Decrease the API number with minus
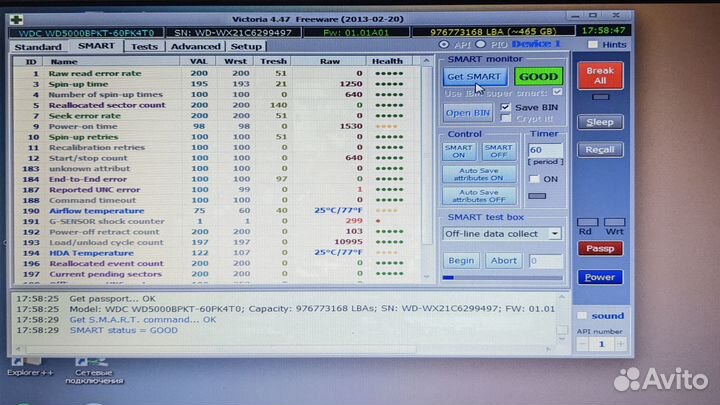720x405 pixels. 583,343
